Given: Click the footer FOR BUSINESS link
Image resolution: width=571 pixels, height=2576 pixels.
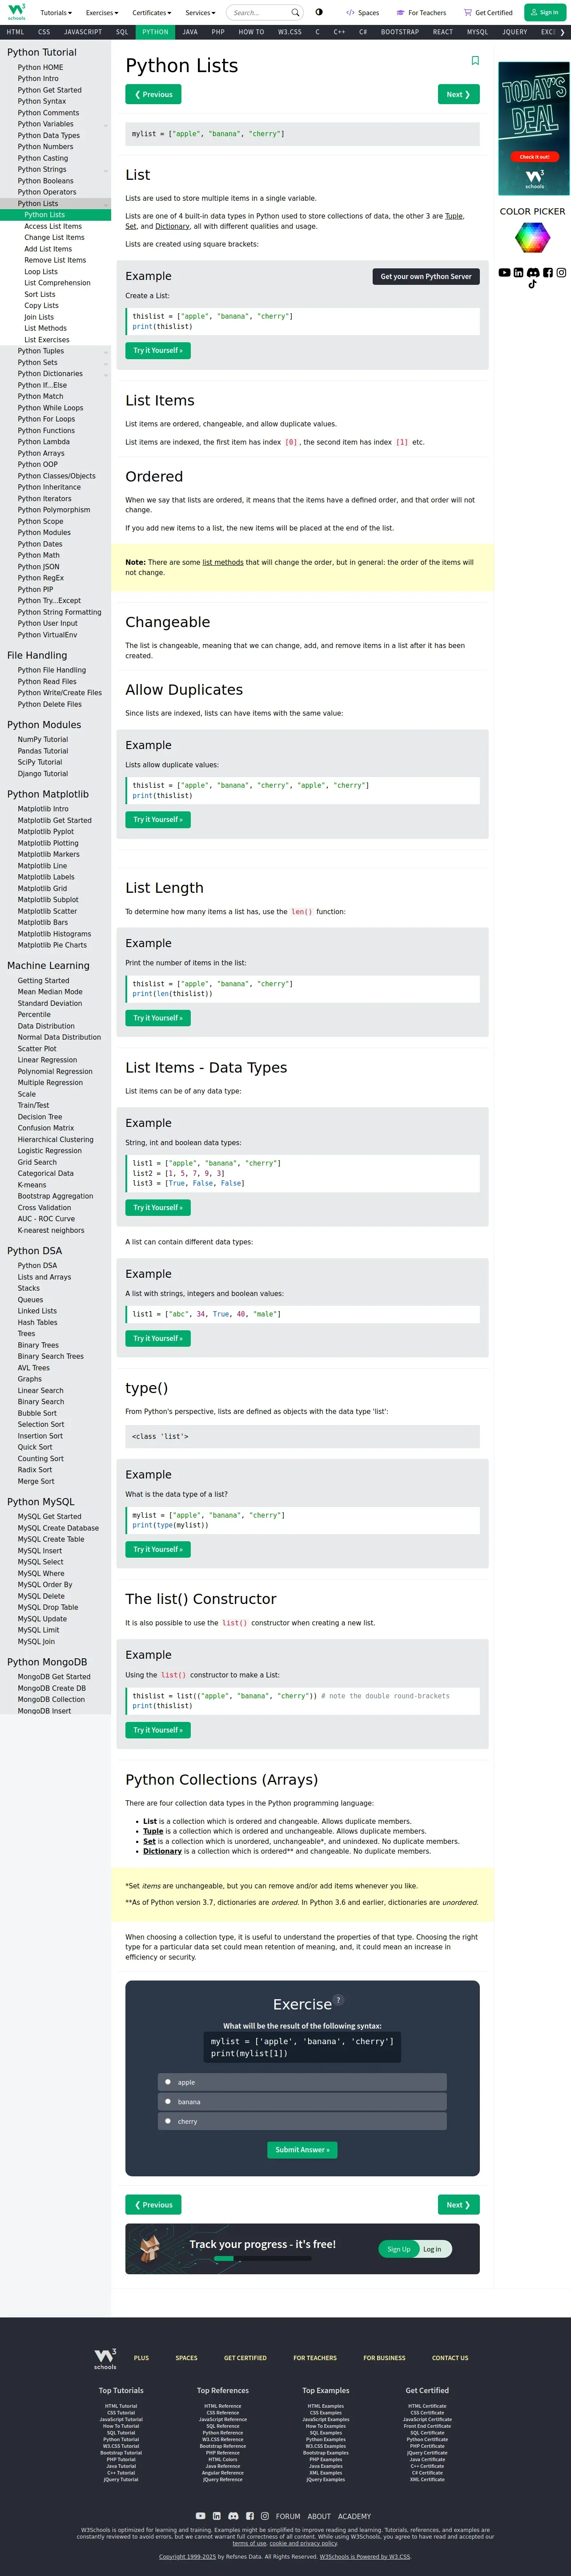Looking at the screenshot, I should [x=384, y=2358].
